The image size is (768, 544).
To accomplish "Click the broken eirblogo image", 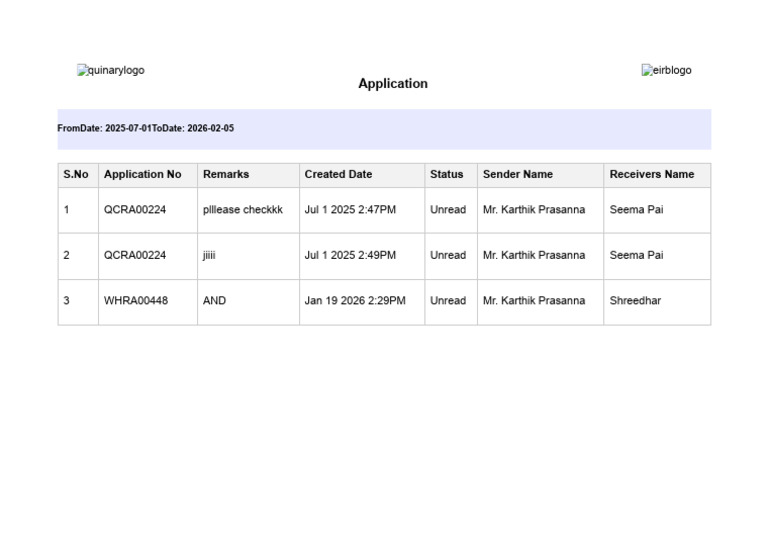I will coord(666,70).
